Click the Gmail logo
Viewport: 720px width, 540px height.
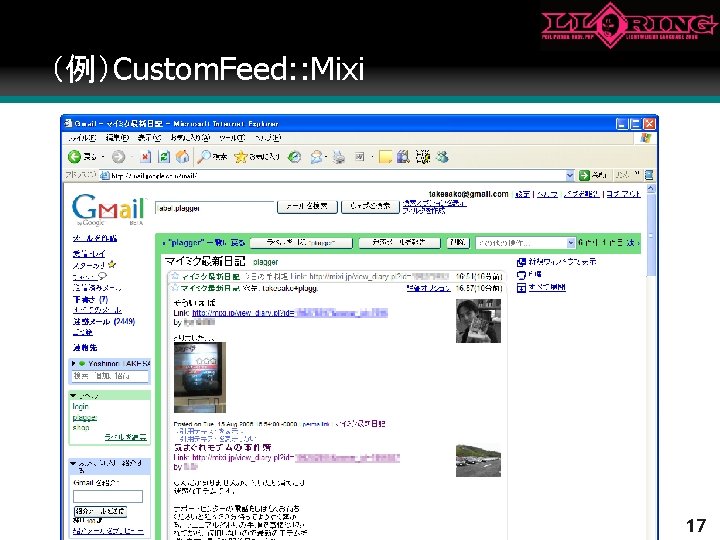(x=108, y=209)
